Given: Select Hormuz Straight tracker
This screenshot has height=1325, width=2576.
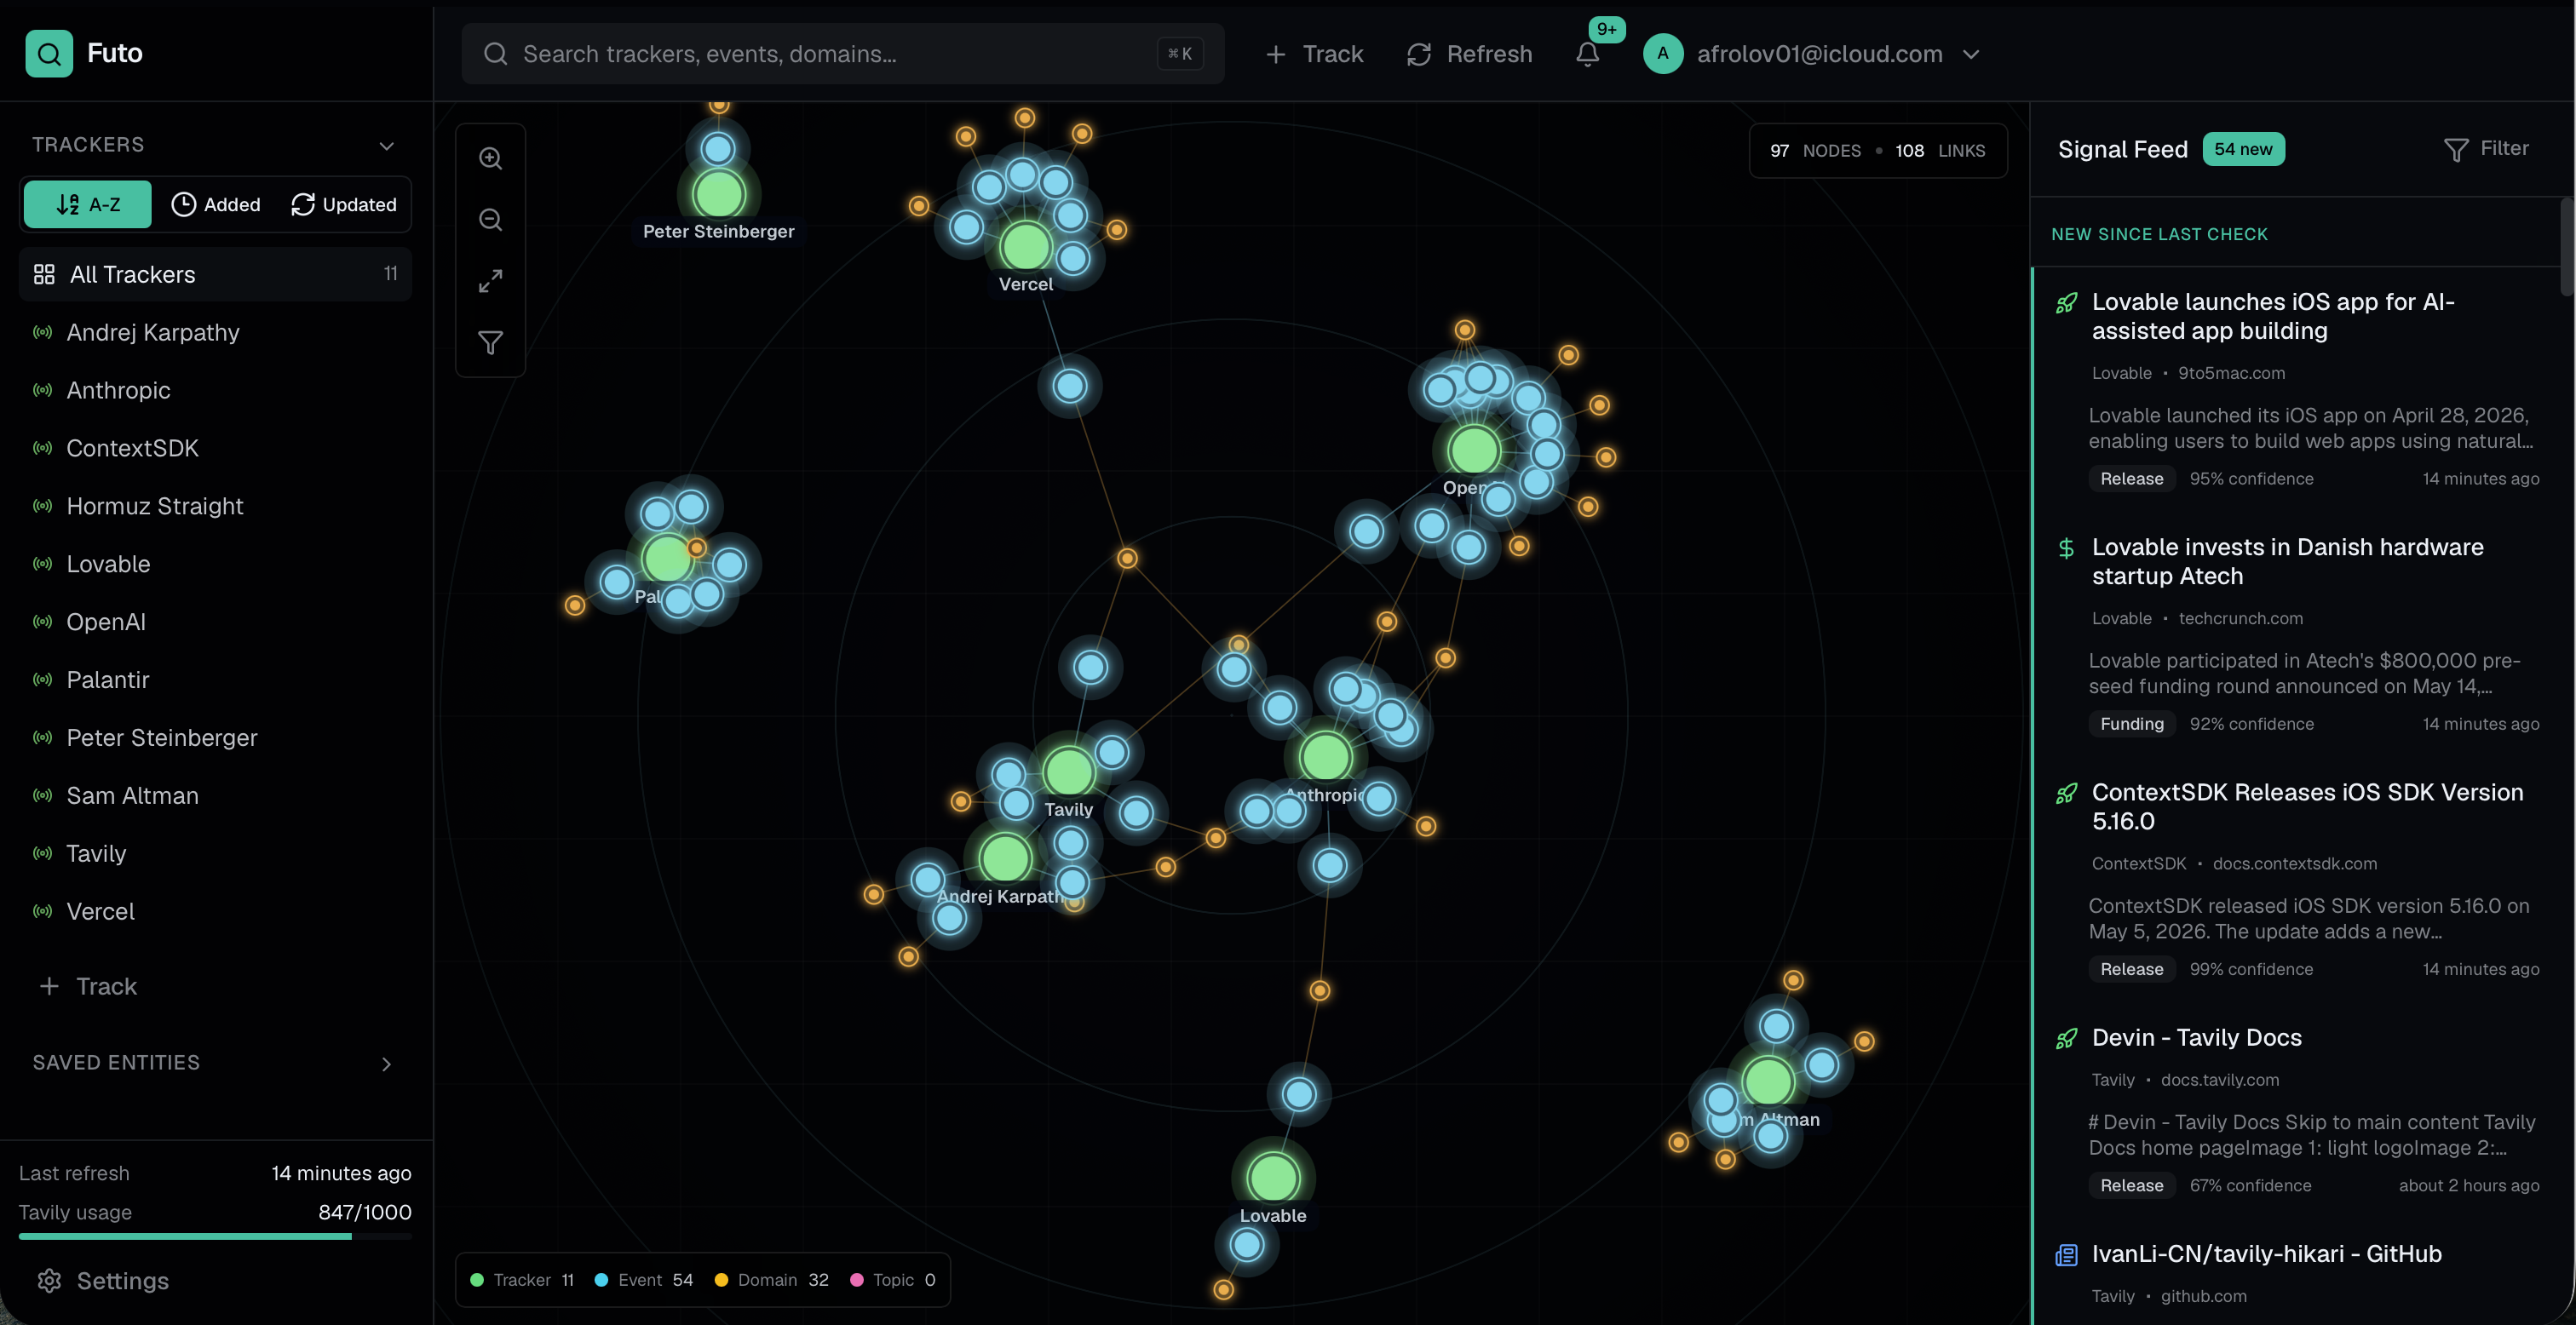Looking at the screenshot, I should pyautogui.click(x=215, y=506).
